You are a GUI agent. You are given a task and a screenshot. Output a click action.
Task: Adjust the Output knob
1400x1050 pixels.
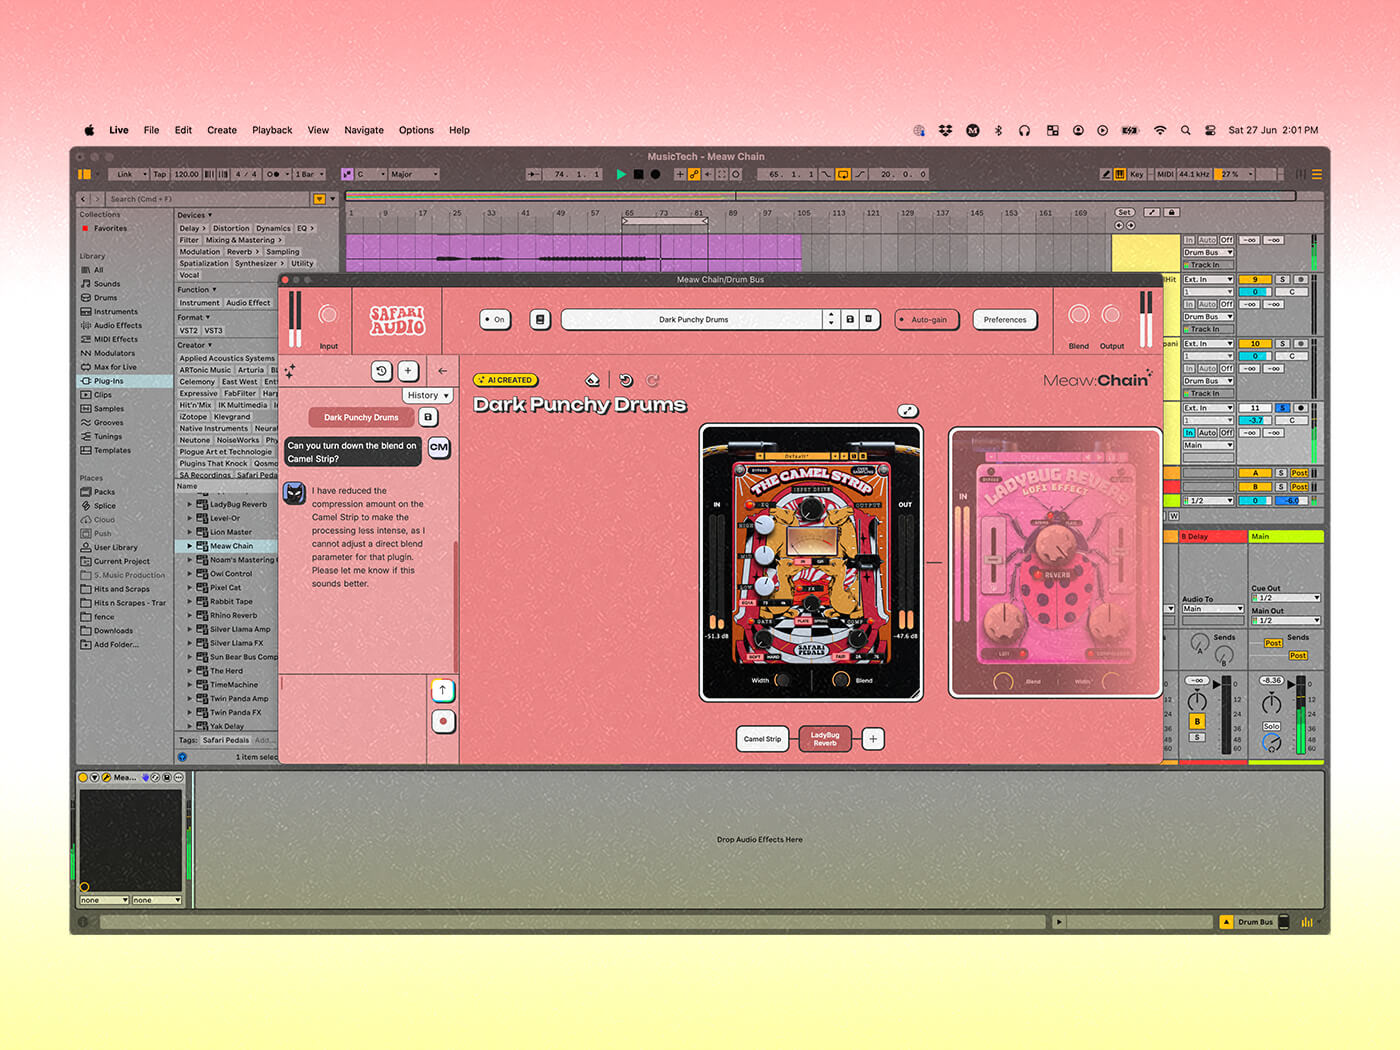pos(1111,315)
